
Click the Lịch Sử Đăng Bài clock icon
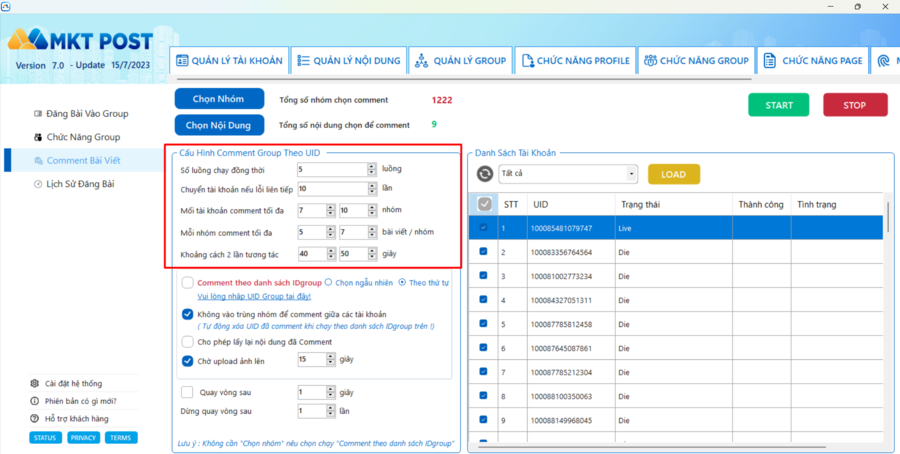point(38,184)
